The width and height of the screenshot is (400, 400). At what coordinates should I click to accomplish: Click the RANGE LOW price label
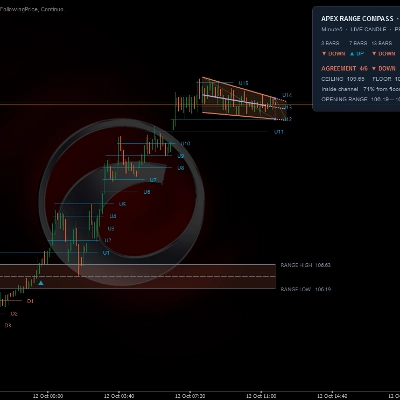(306, 289)
